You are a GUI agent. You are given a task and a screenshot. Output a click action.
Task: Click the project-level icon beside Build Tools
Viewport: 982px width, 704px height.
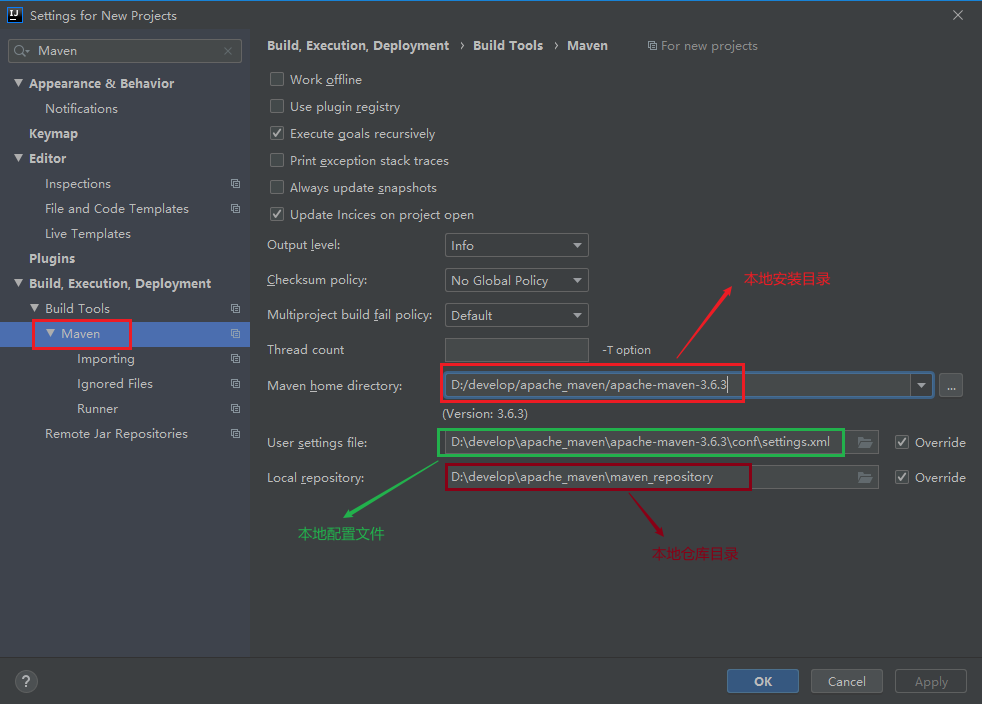tap(235, 308)
